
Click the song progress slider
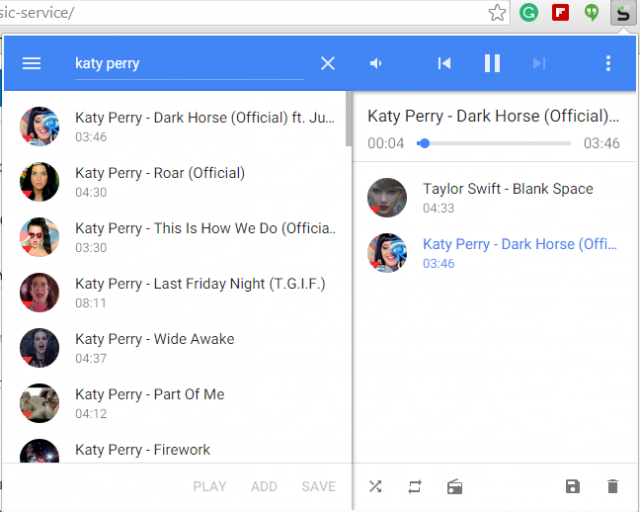tap(495, 143)
